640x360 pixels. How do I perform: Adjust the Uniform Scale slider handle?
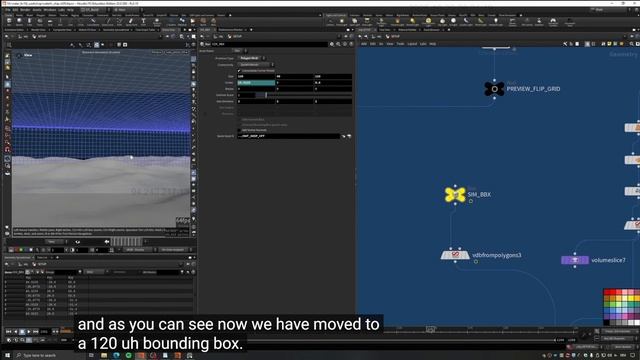tap(266, 95)
